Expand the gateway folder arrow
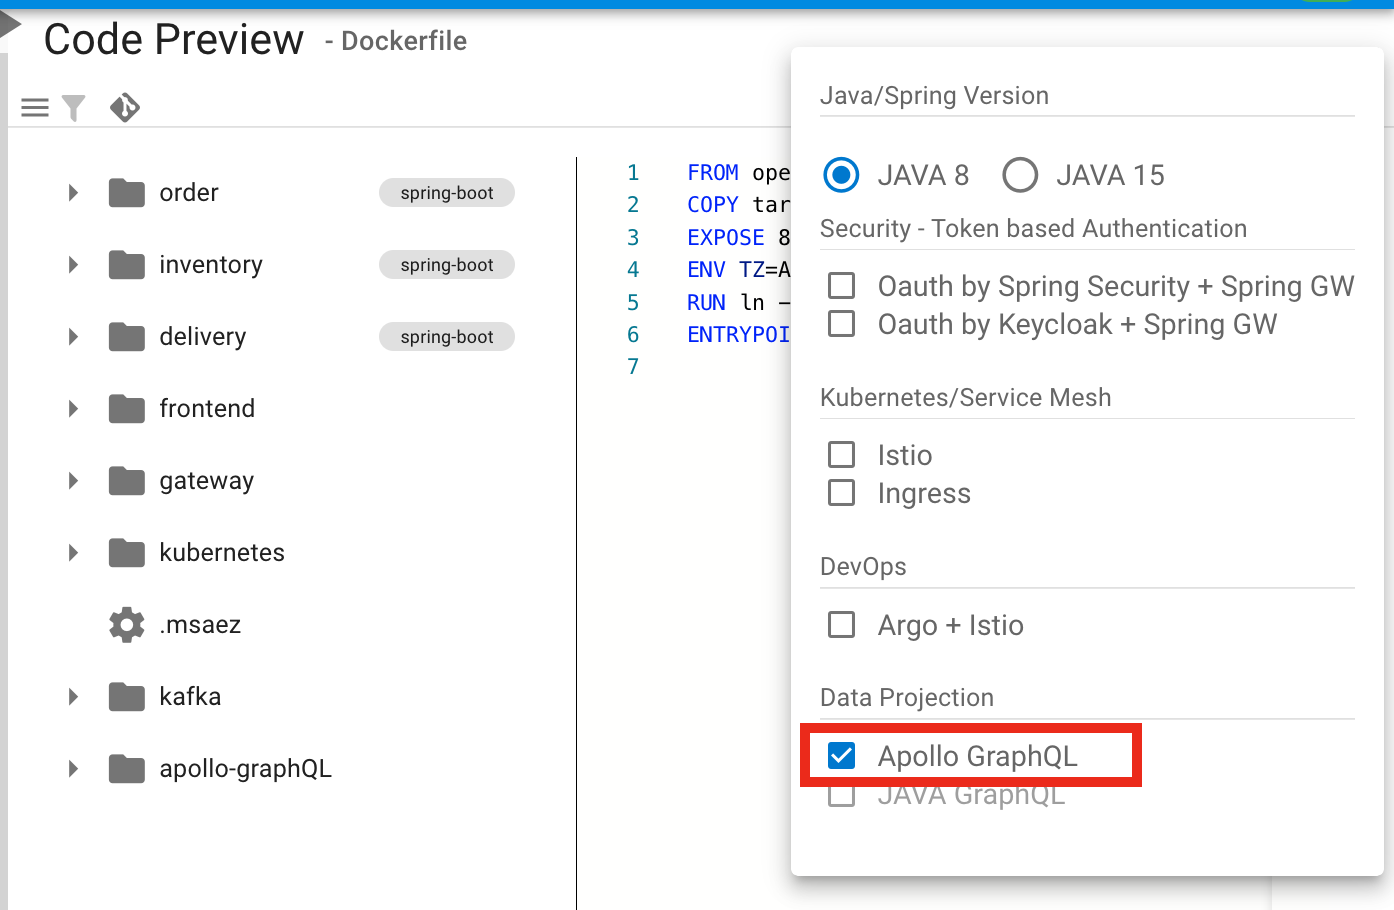Screen dimensions: 1394x910 click(73, 480)
